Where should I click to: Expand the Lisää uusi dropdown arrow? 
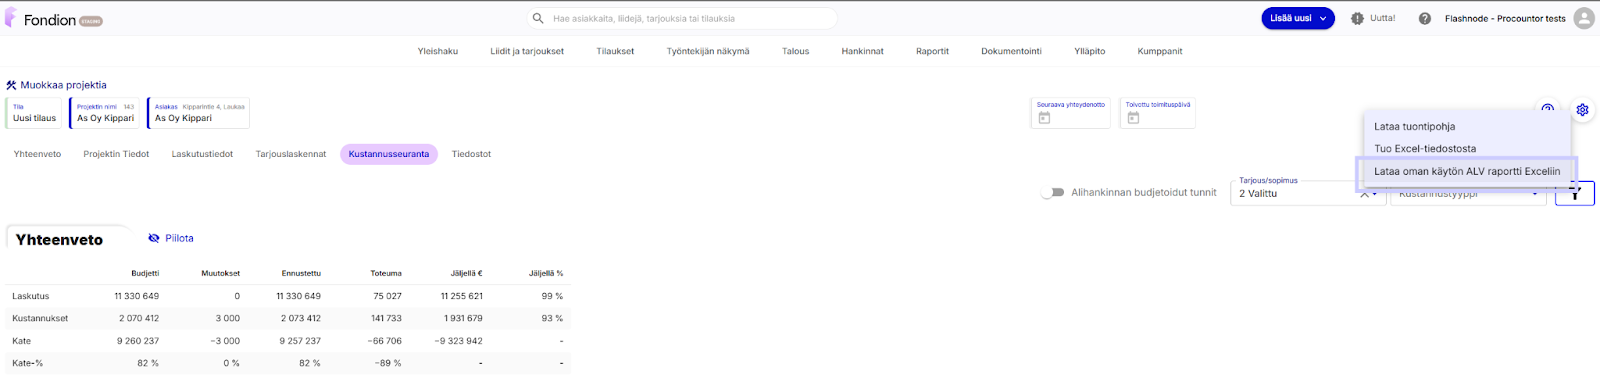(x=1323, y=18)
